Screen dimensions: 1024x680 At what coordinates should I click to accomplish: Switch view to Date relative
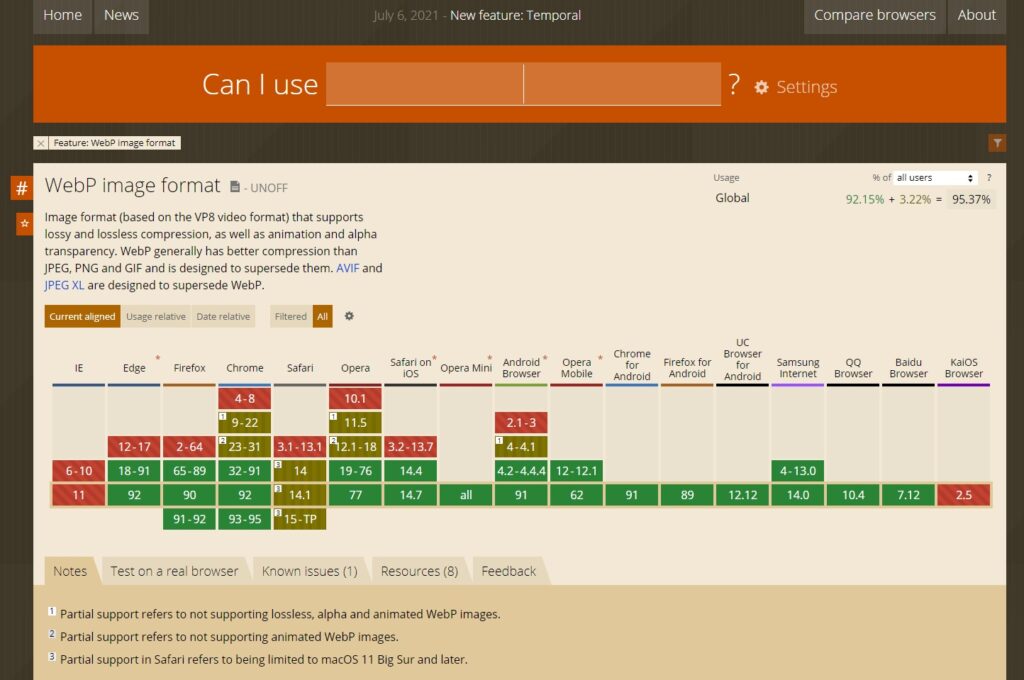pos(223,316)
